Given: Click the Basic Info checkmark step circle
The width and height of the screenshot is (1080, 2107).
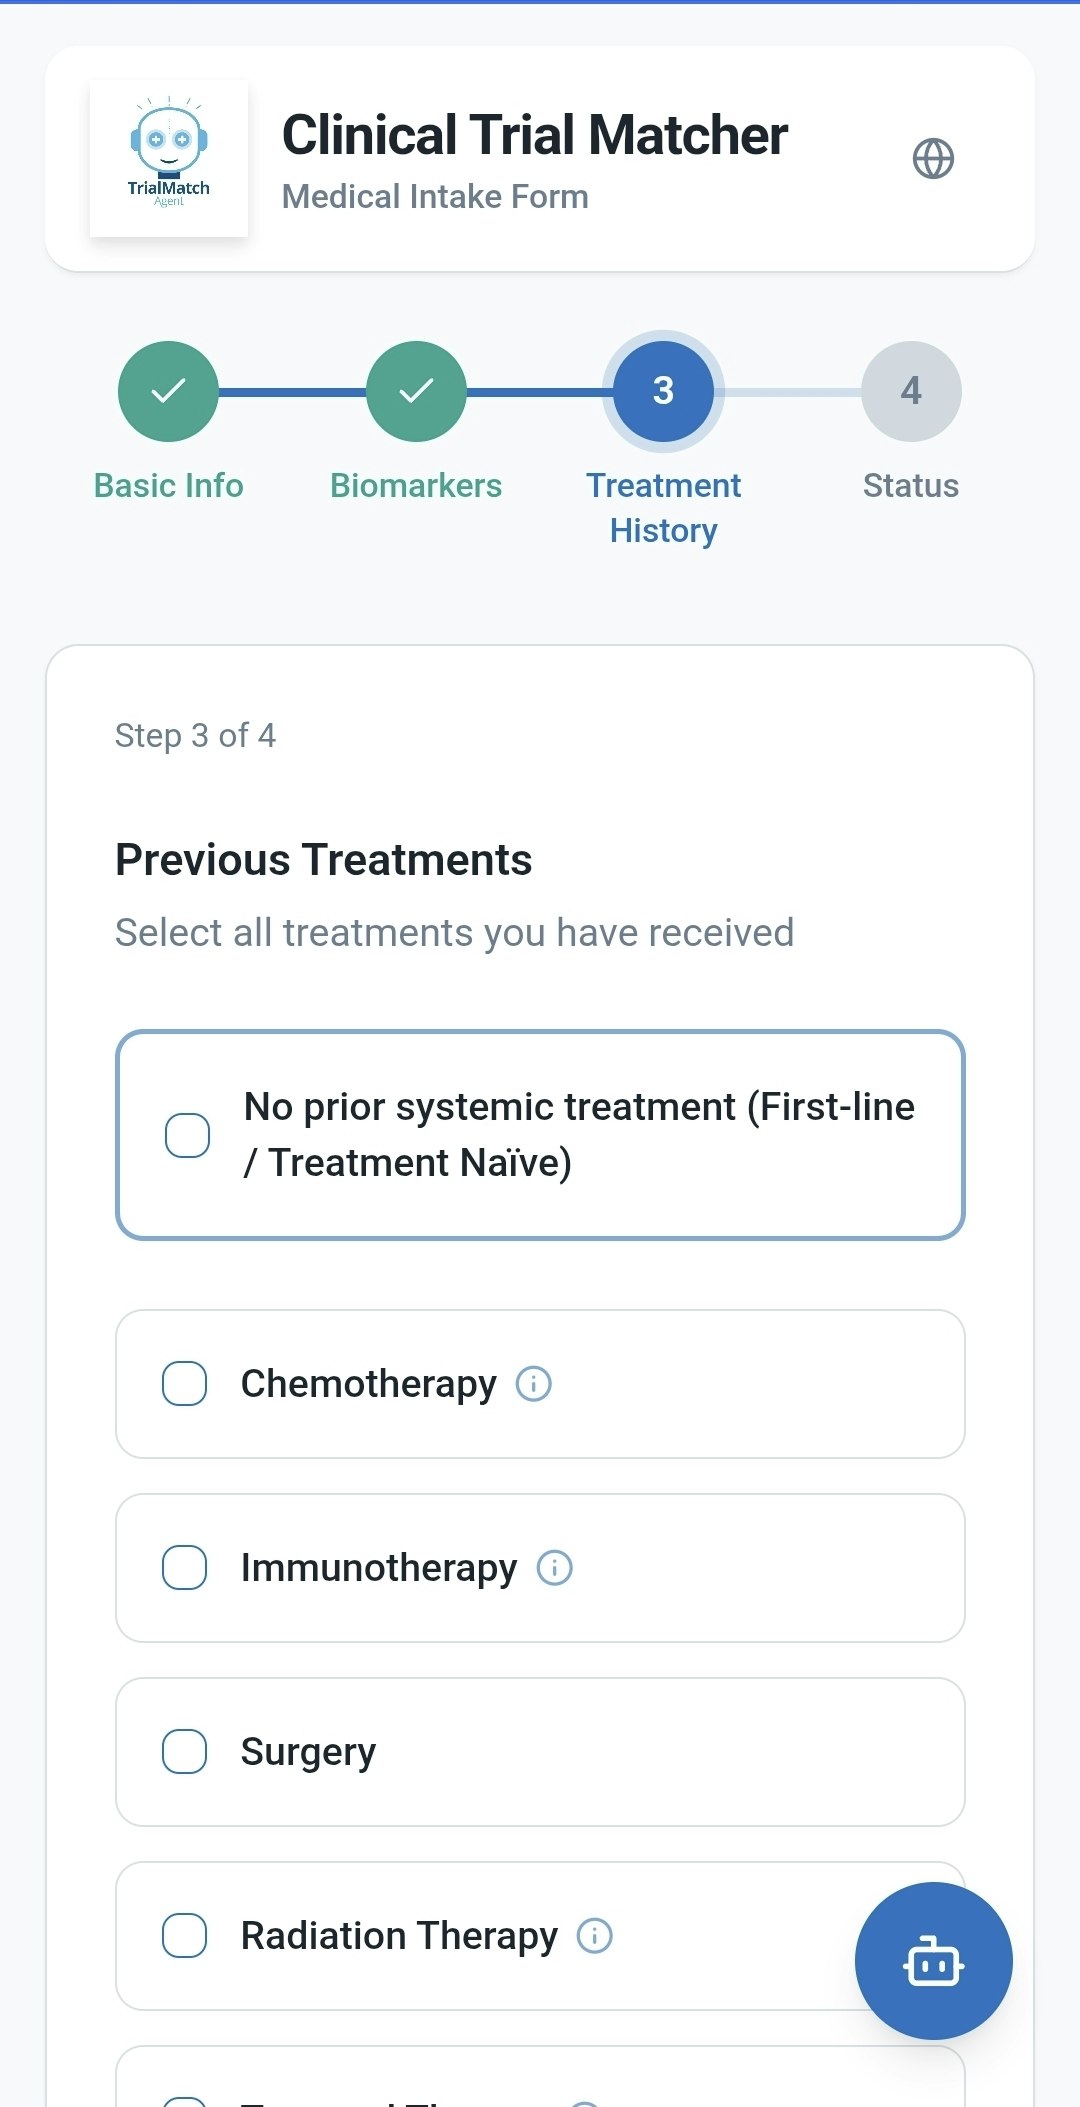Looking at the screenshot, I should pos(168,391).
